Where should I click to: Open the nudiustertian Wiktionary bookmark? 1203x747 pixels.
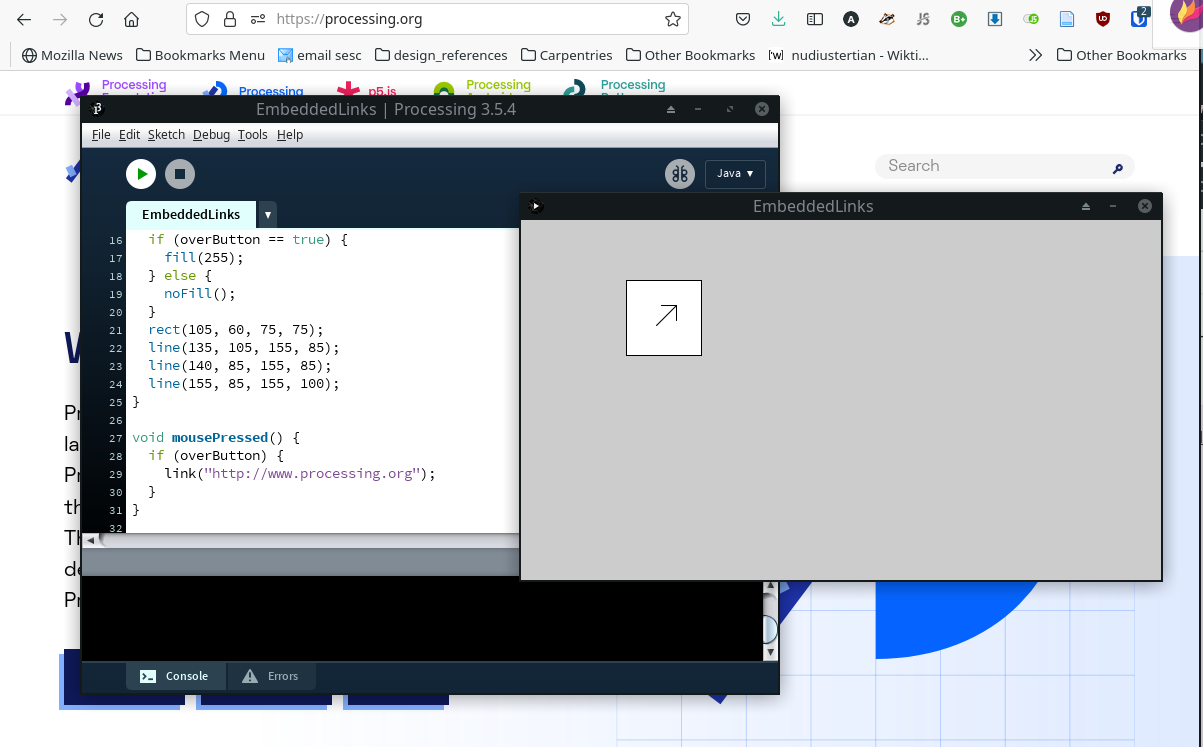848,55
